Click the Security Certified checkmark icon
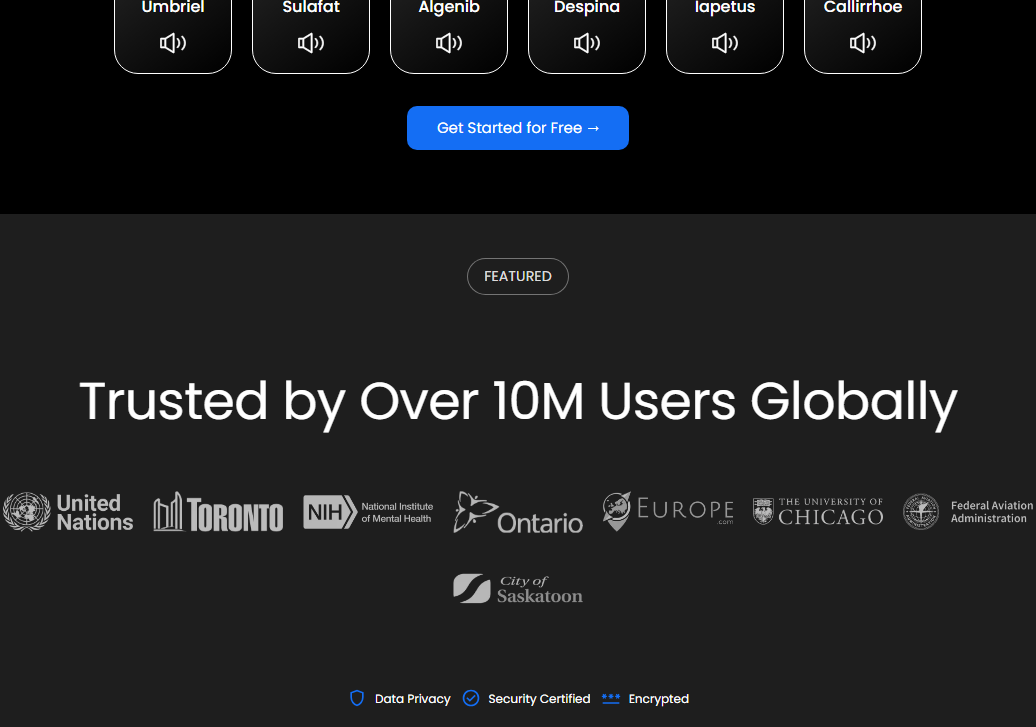Screen dimensions: 1036x727 click(471, 699)
